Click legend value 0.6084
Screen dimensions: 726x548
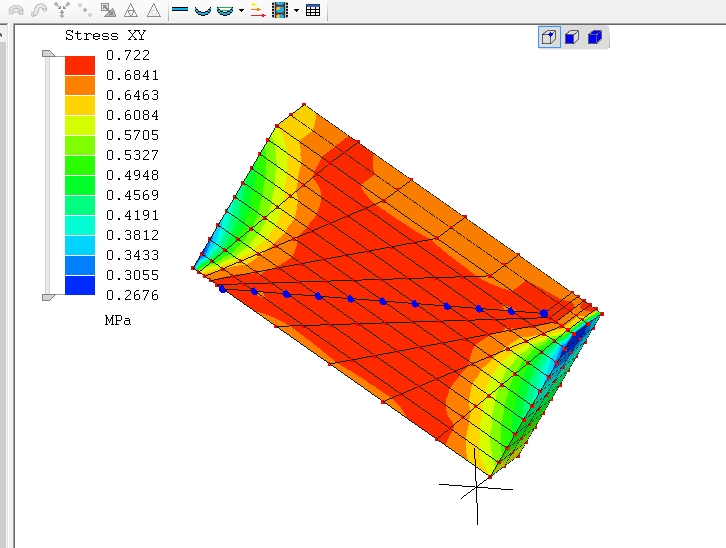(x=132, y=115)
